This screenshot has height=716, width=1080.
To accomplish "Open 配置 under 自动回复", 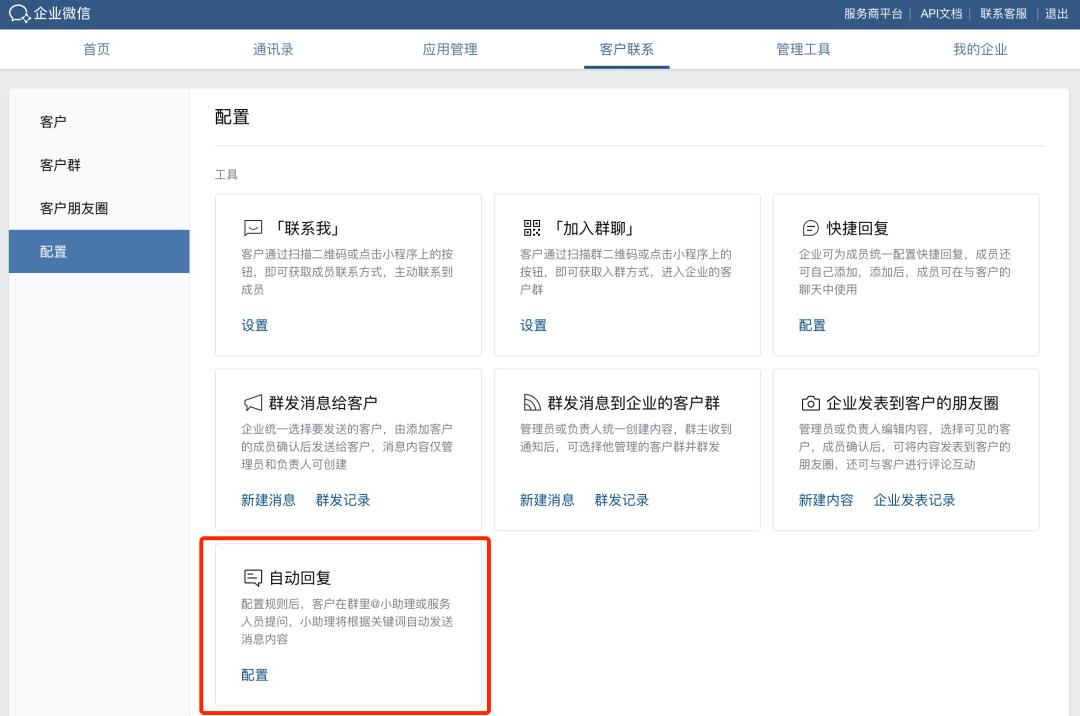I will [254, 675].
